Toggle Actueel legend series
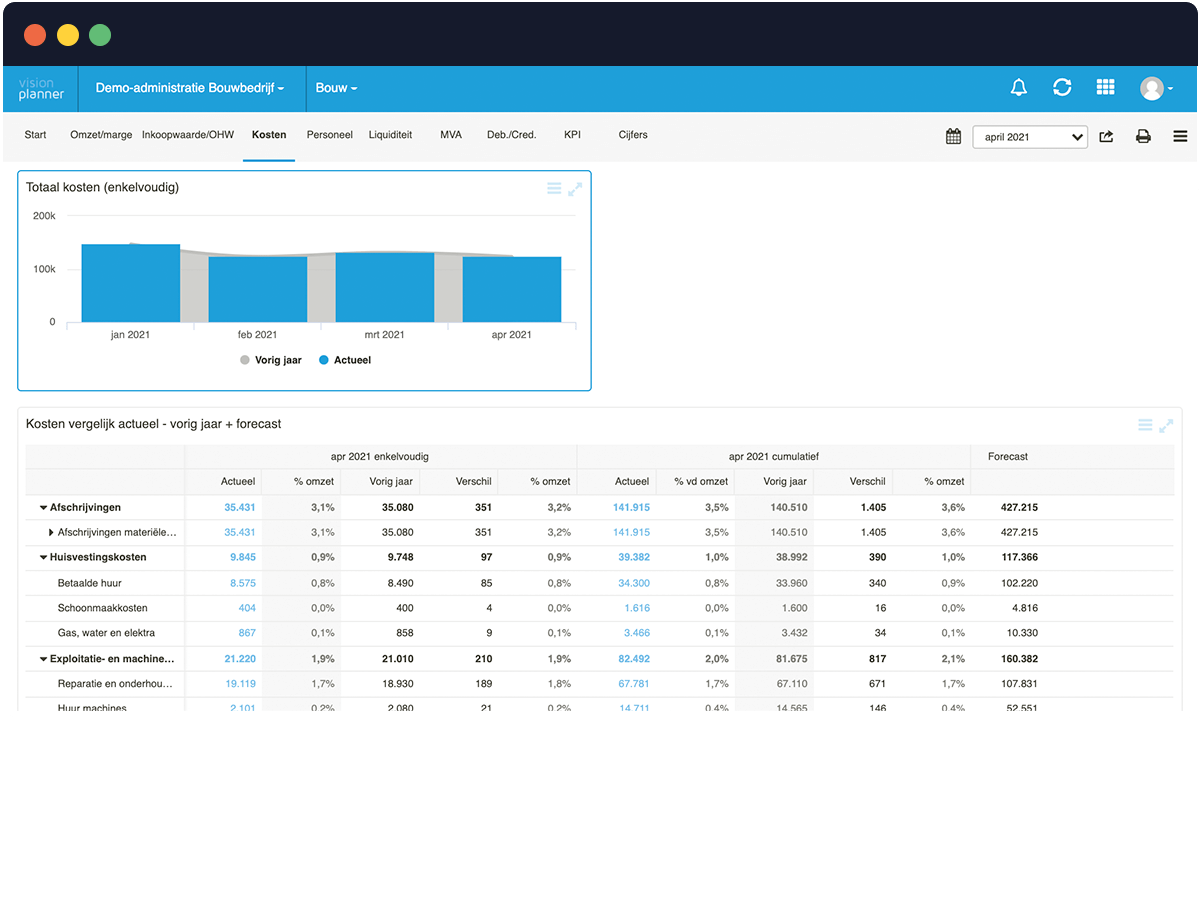The image size is (1200, 900). coord(344,360)
